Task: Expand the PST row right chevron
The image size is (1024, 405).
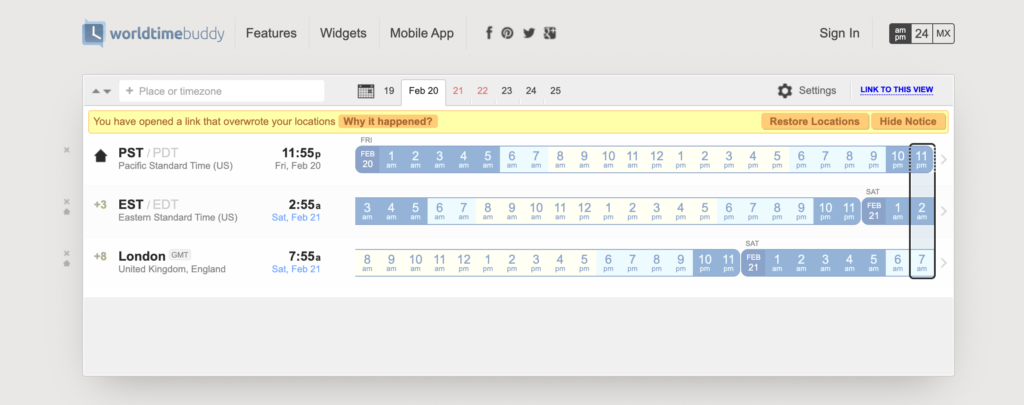Action: pos(943,159)
